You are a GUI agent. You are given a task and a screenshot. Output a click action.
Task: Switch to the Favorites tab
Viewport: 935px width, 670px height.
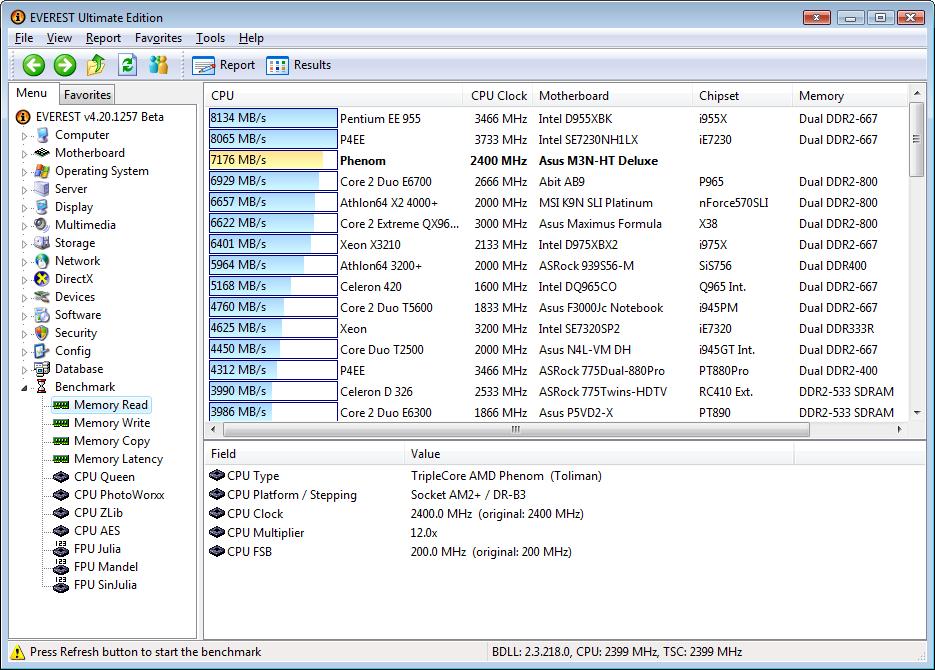(x=87, y=95)
